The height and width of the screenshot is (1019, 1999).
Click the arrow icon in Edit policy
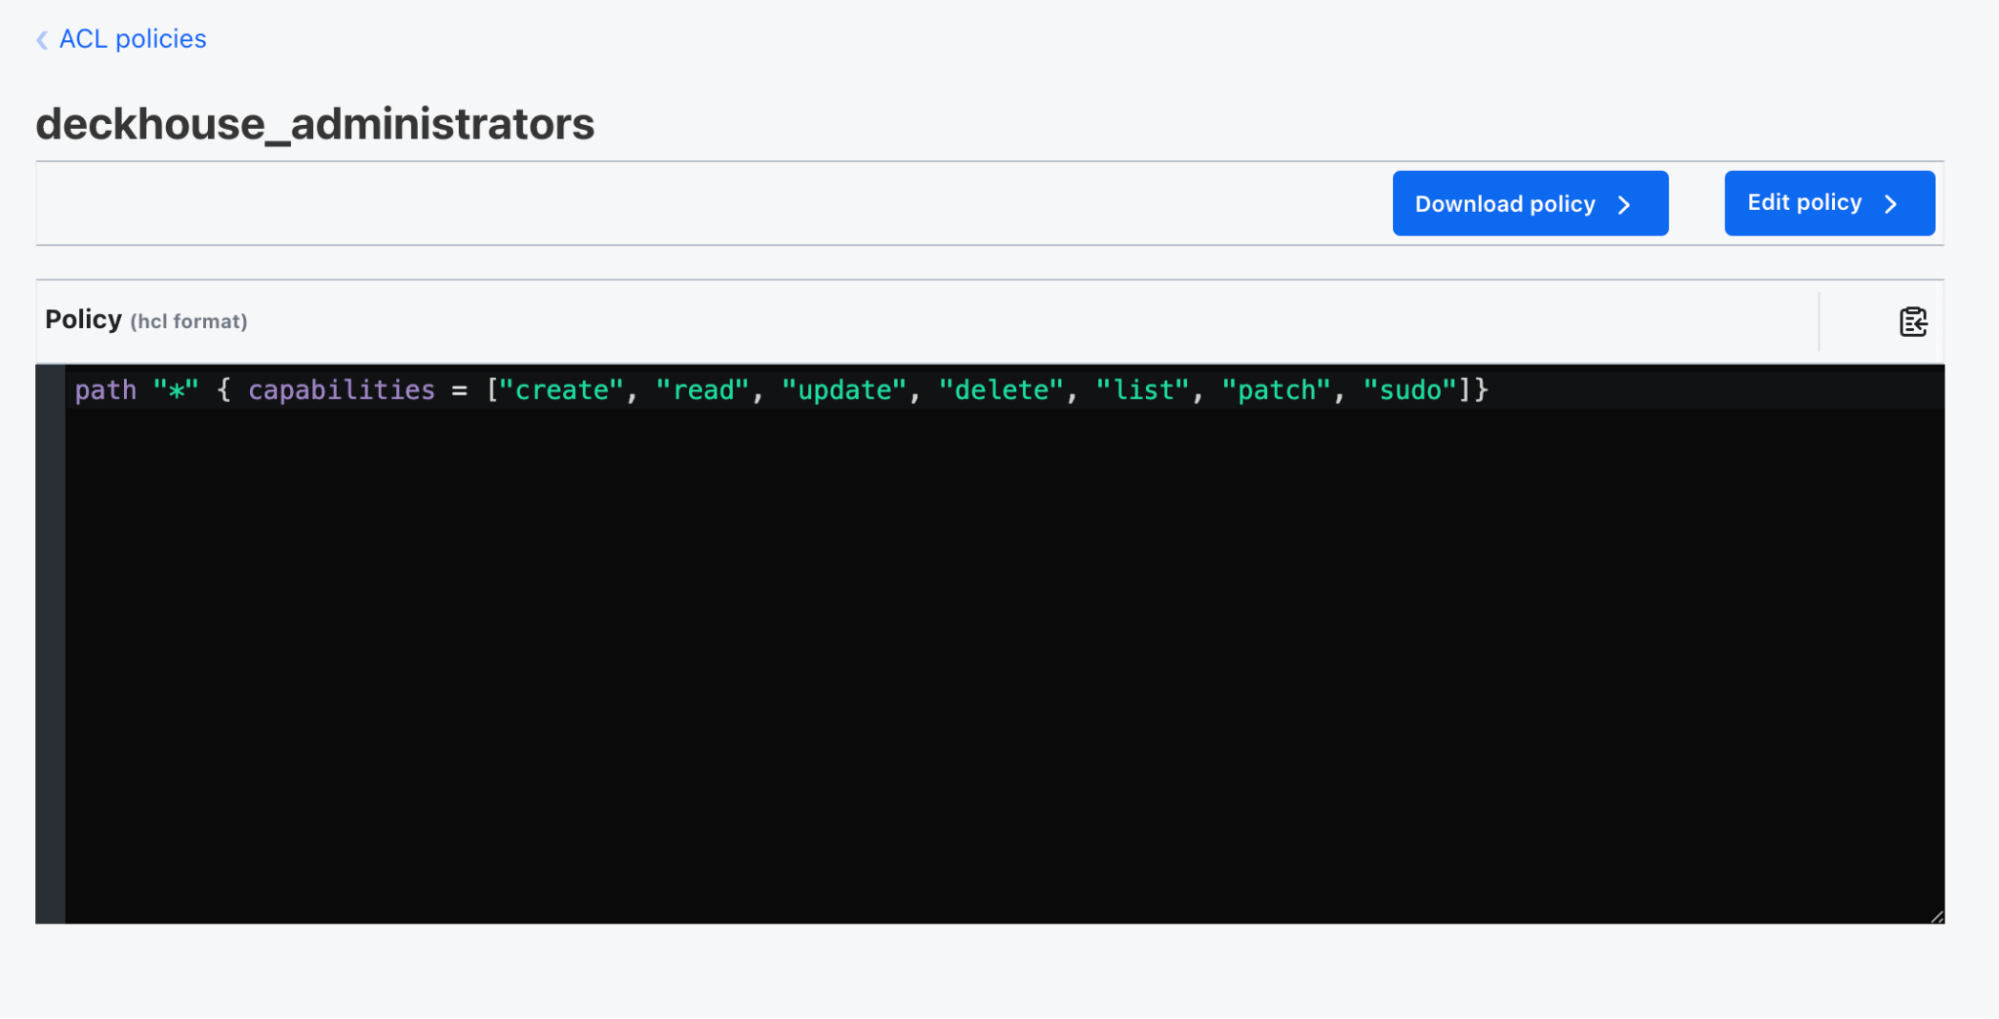[1890, 204]
